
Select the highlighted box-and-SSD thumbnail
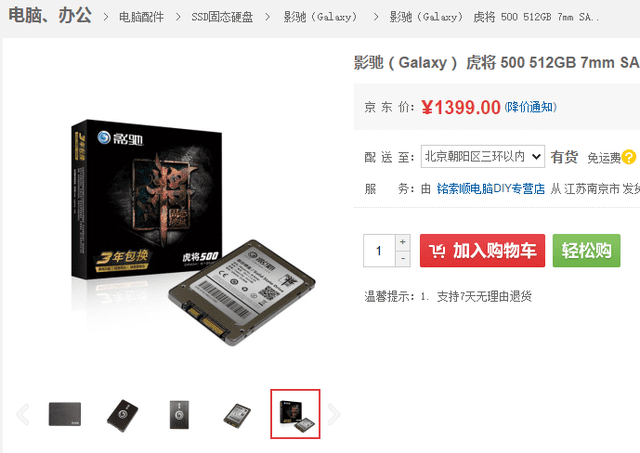pyautogui.click(x=295, y=414)
